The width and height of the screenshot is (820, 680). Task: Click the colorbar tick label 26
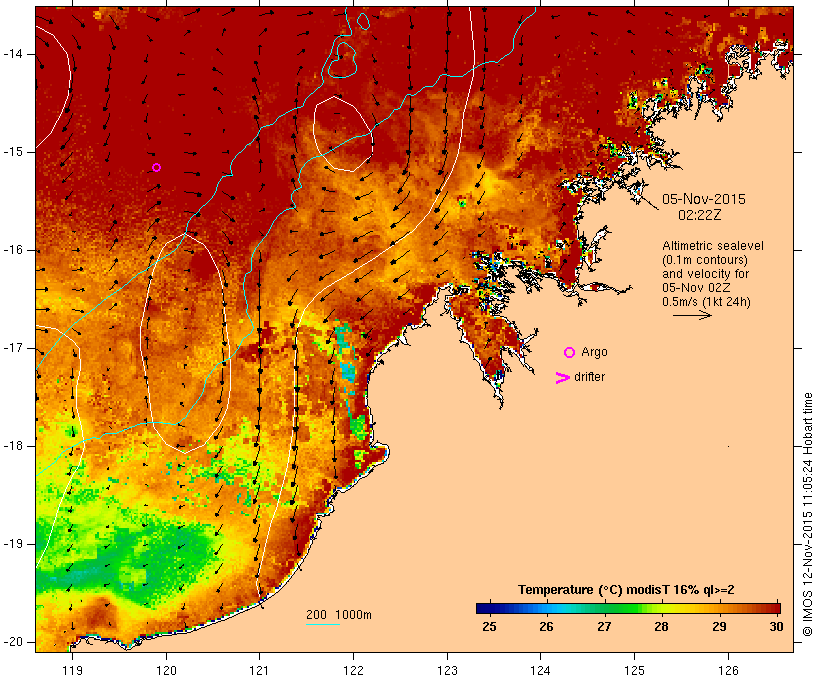click(546, 627)
